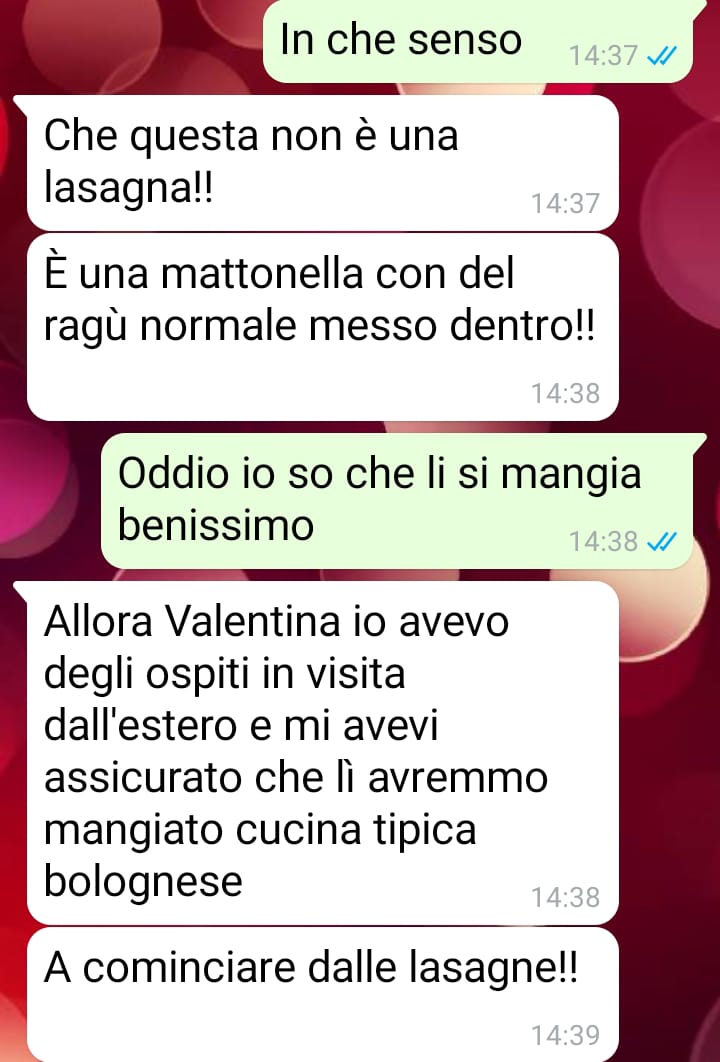
Task: Click the 14:38 timestamp next to "bolognese"
Action: pyautogui.click(x=566, y=897)
